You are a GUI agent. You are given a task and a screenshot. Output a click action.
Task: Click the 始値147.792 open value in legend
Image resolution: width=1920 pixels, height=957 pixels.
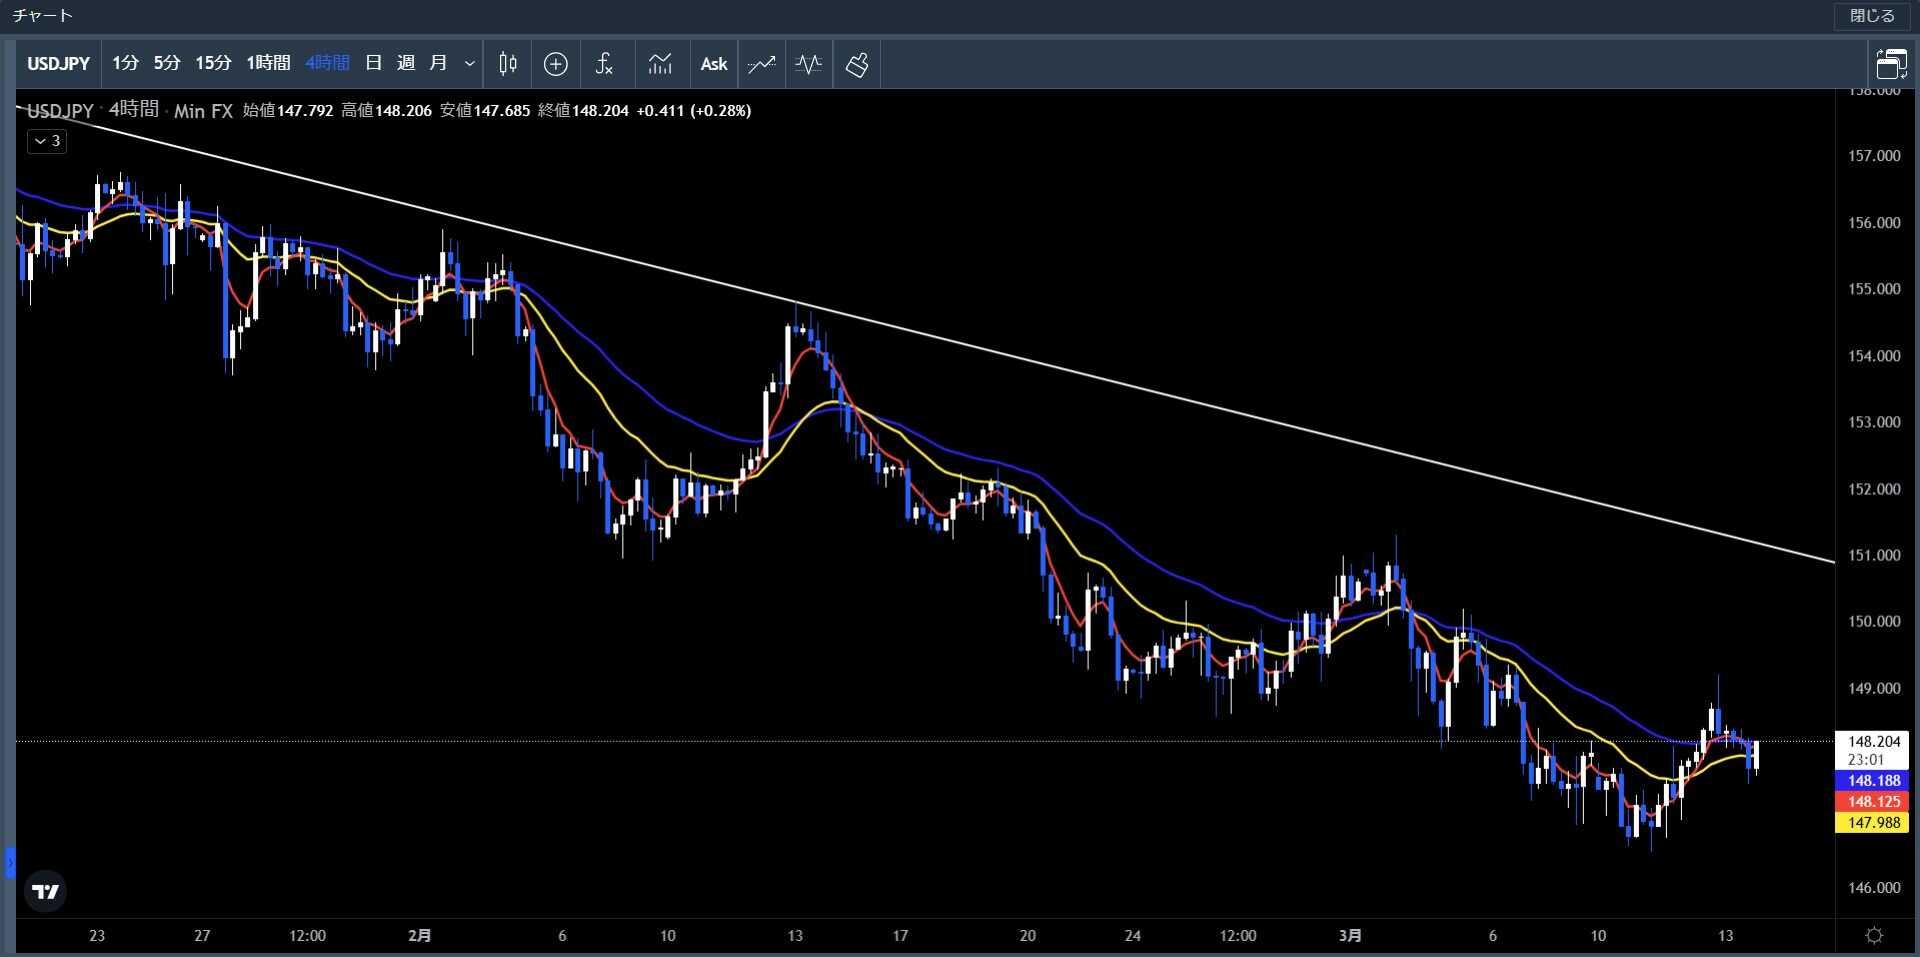click(288, 110)
